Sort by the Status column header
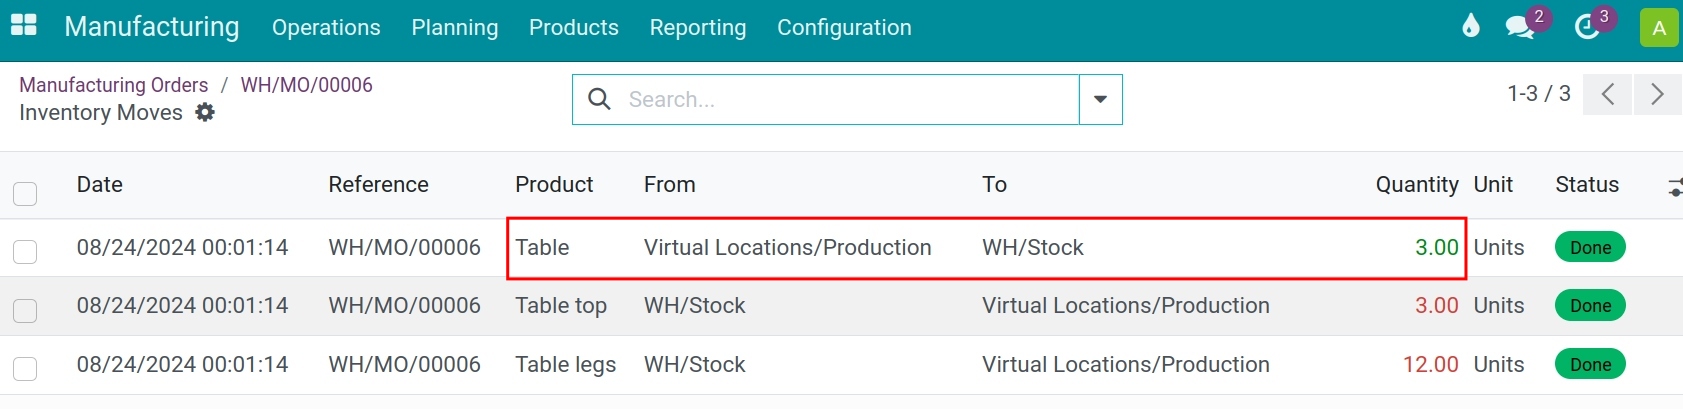Screen dimensions: 1683x409 tap(1587, 184)
